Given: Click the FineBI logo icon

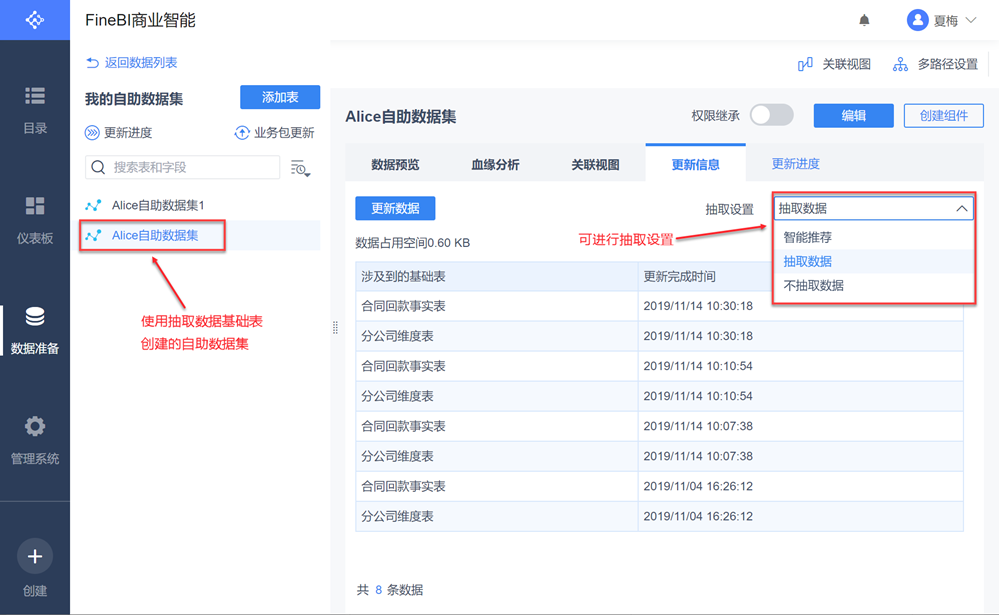Looking at the screenshot, I should pyautogui.click(x=34, y=20).
